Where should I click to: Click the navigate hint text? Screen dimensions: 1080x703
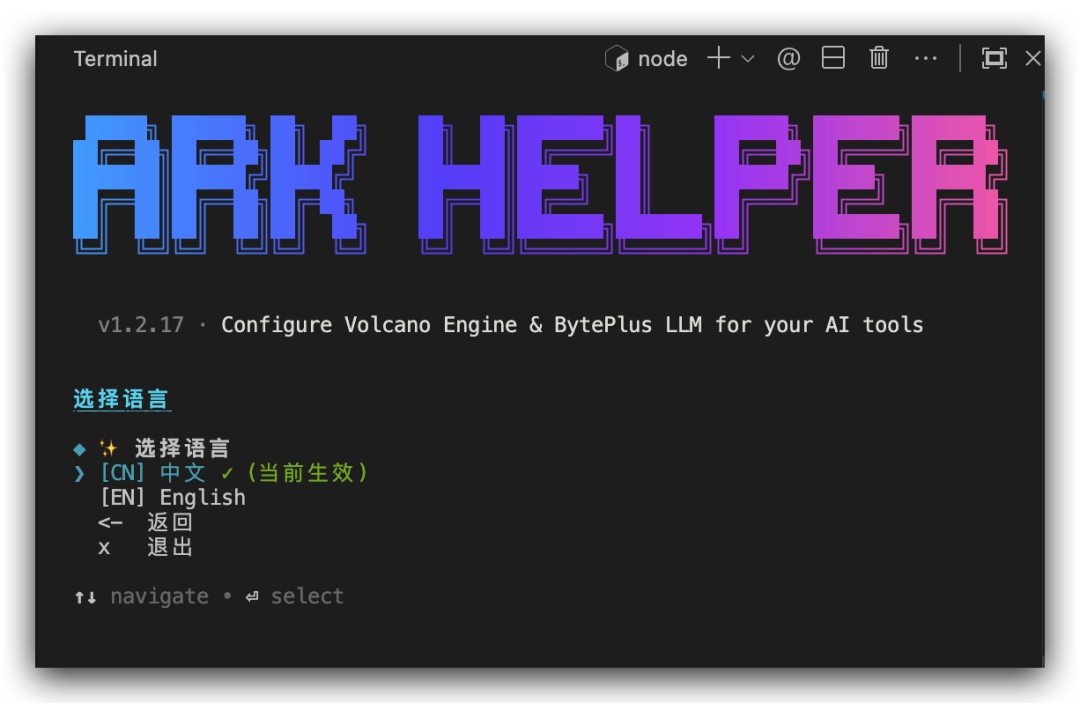click(160, 596)
